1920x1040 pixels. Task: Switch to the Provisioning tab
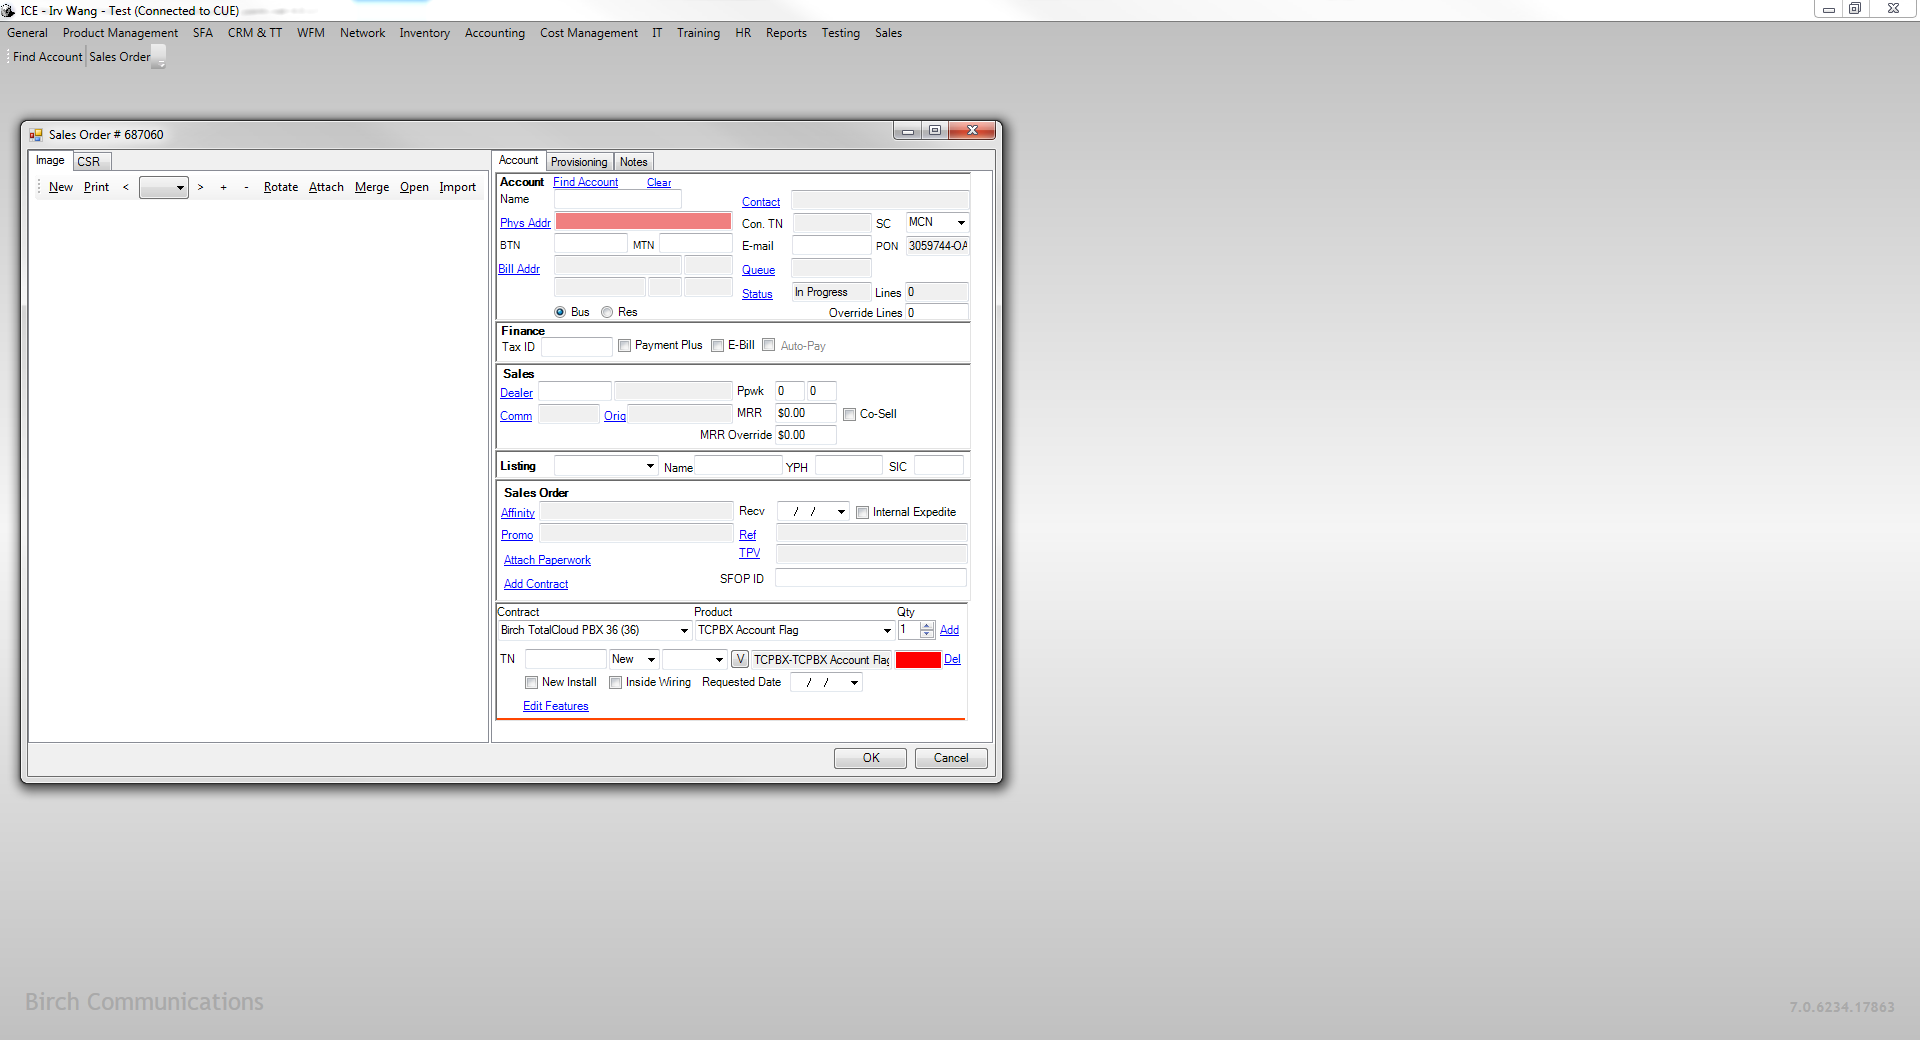(x=578, y=162)
